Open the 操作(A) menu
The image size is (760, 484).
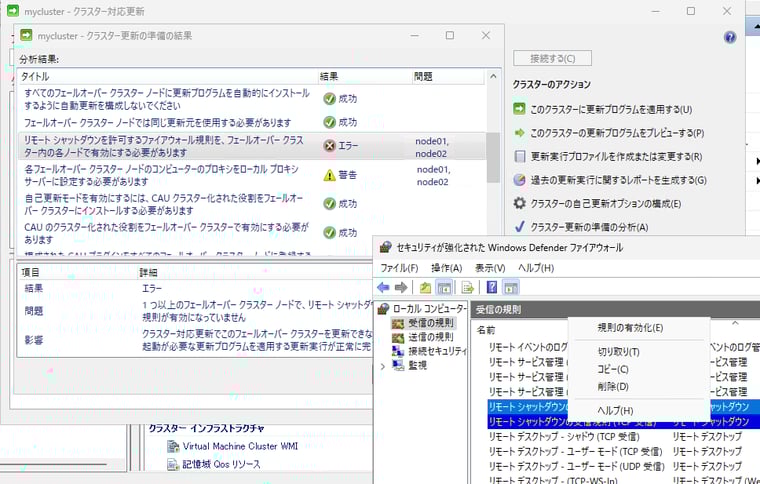click(446, 268)
